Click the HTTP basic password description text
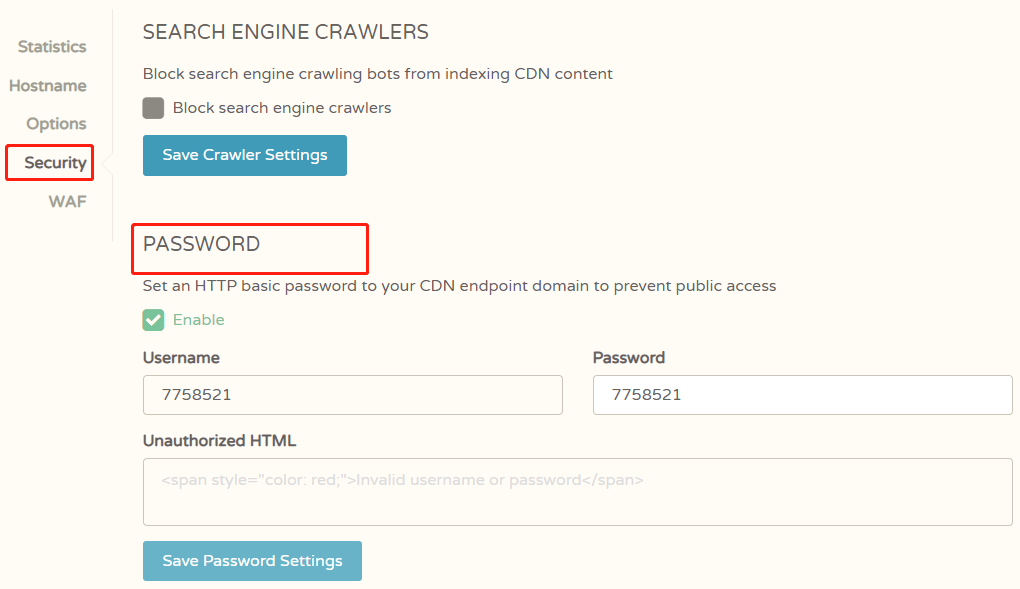Screen dimensions: 1020x589 [459, 286]
